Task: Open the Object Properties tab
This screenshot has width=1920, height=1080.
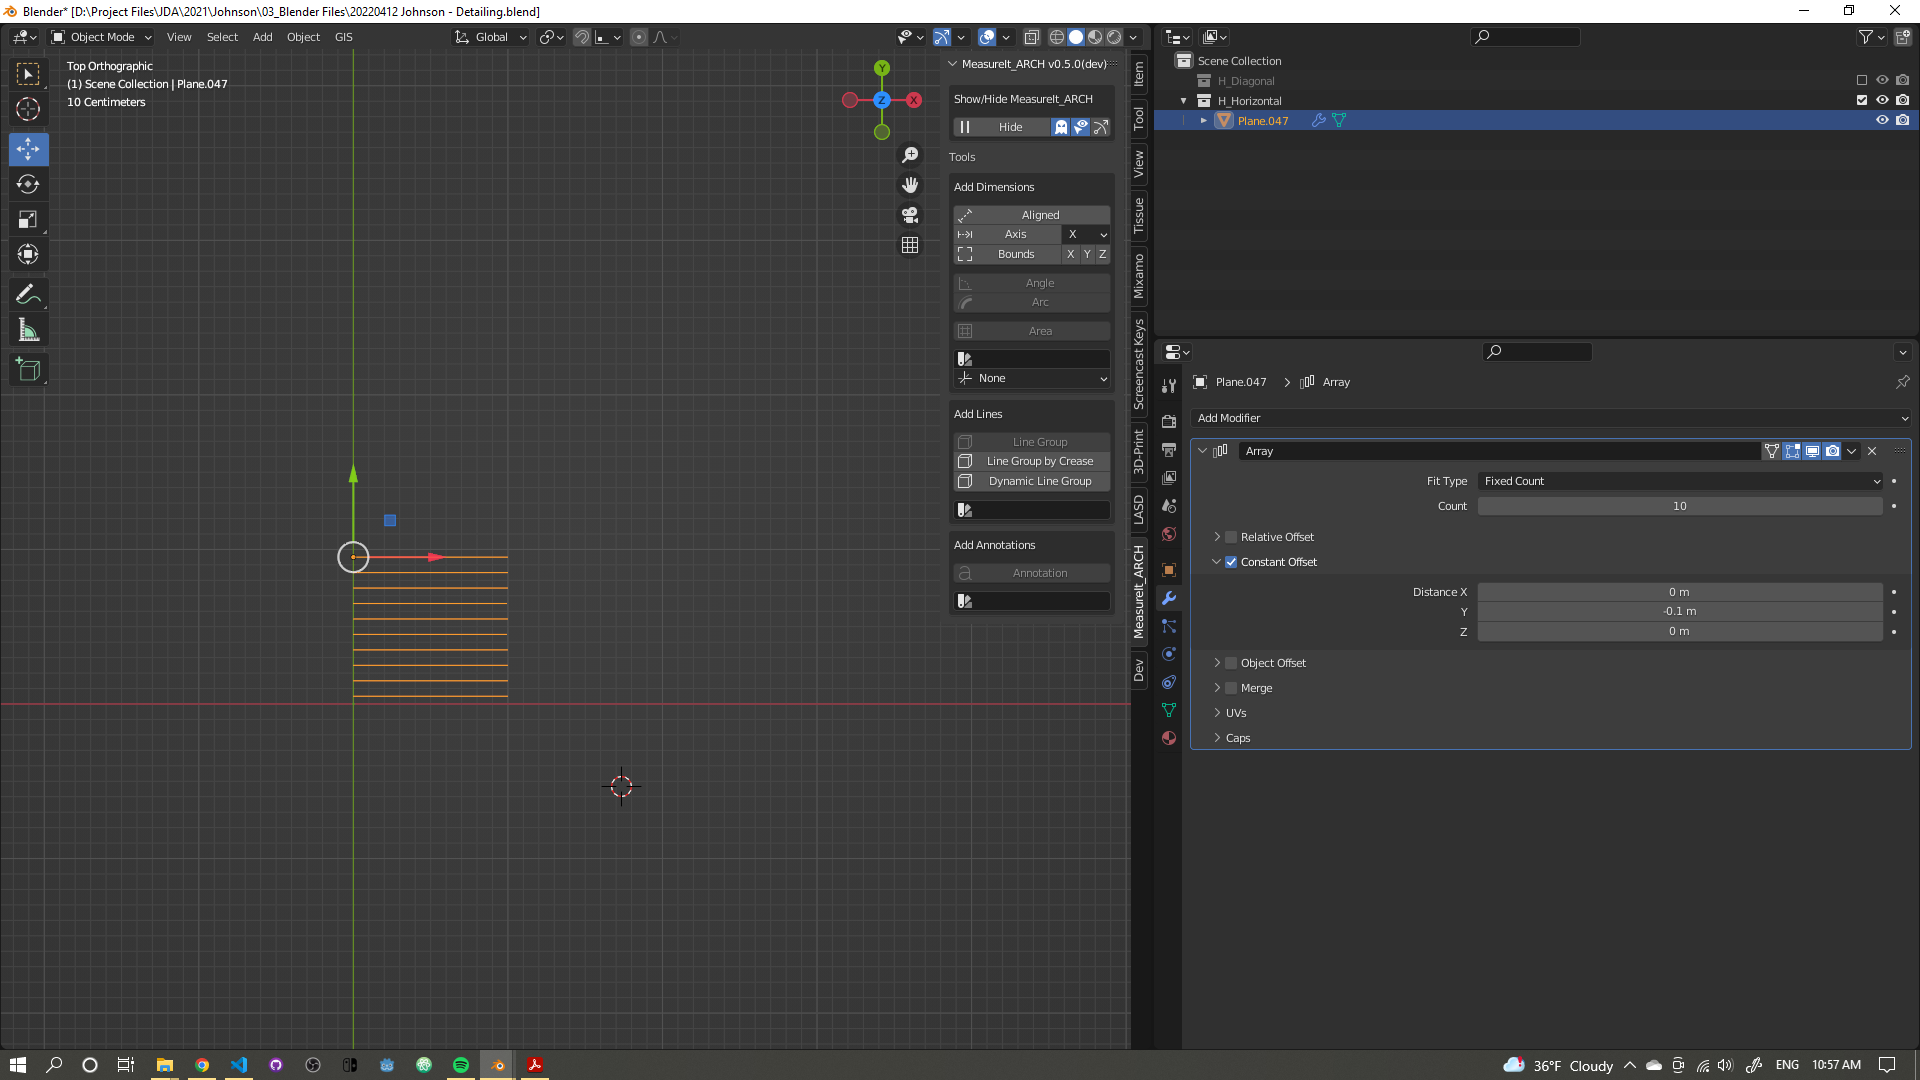Action: click(1168, 570)
